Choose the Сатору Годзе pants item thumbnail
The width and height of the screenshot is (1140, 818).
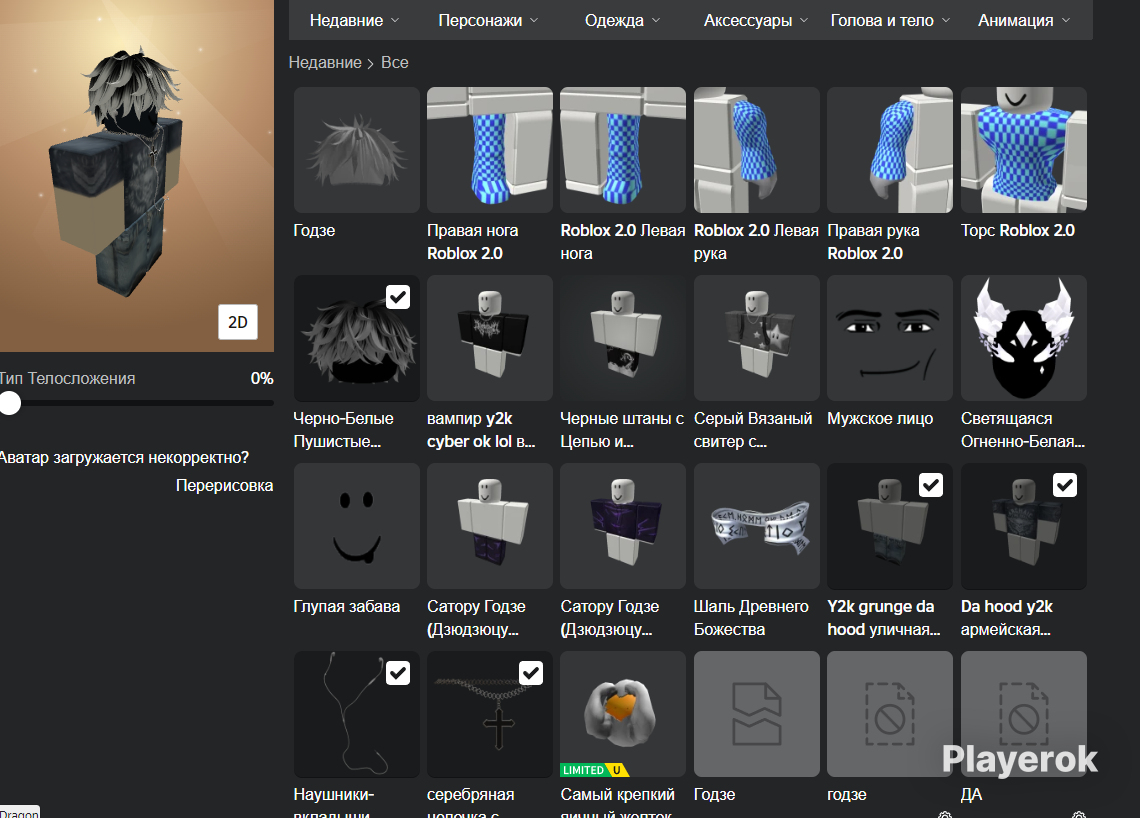(489, 526)
